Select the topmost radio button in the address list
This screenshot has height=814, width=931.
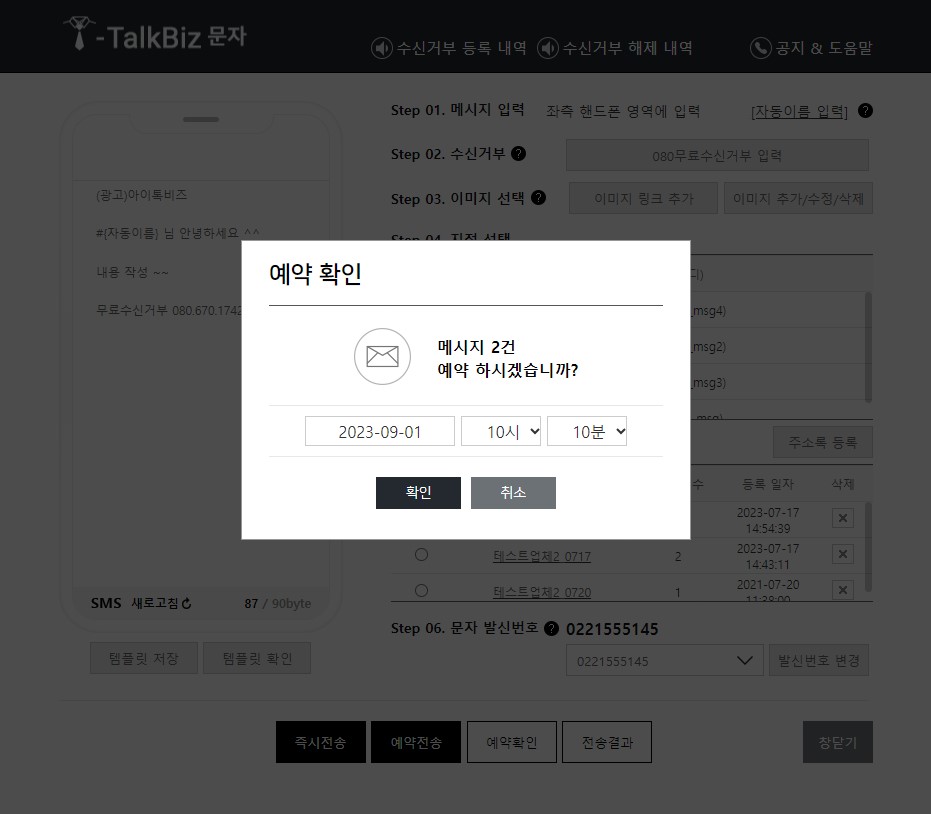pyautogui.click(x=421, y=518)
